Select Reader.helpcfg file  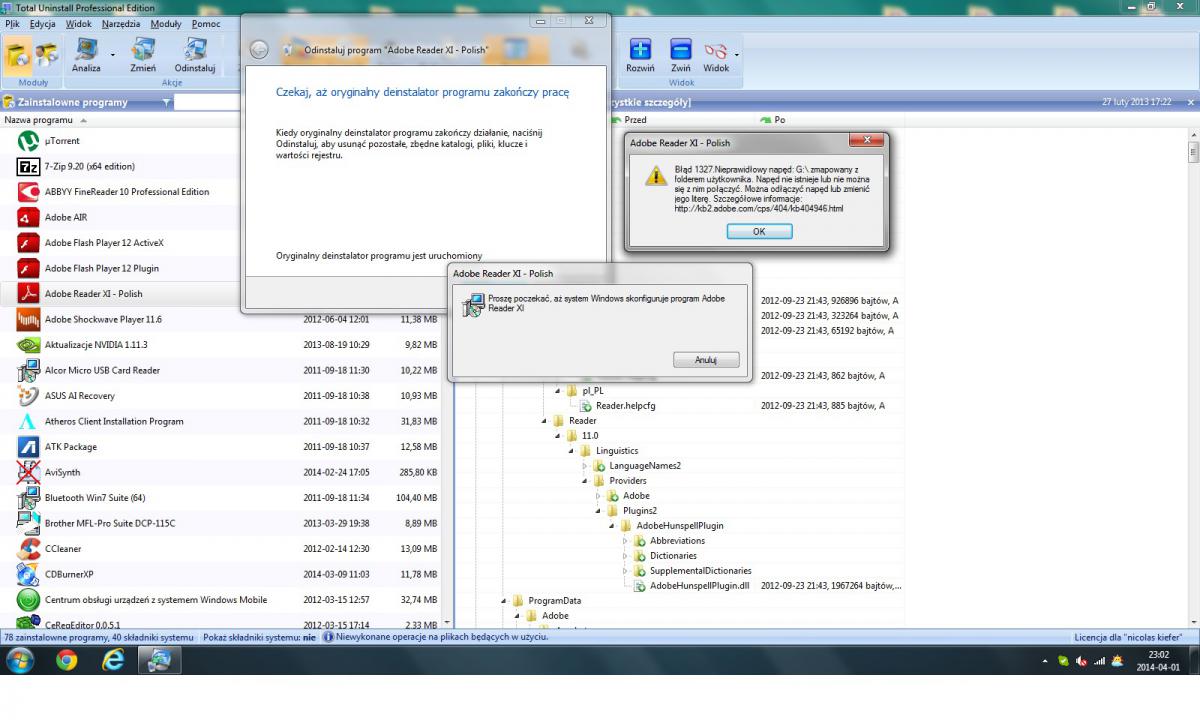click(625, 406)
